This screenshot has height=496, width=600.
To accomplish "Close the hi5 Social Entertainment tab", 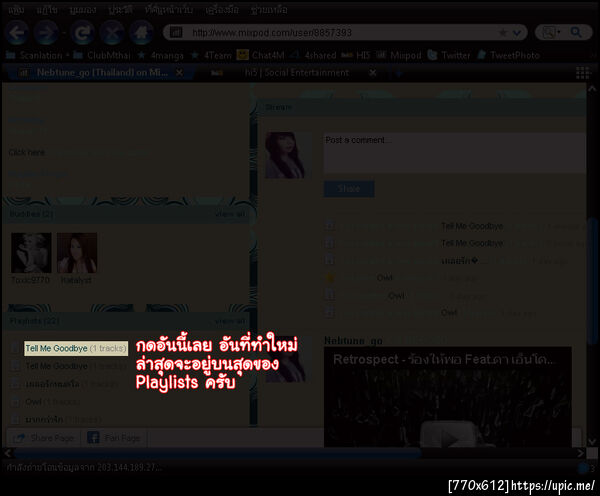I will pos(373,72).
